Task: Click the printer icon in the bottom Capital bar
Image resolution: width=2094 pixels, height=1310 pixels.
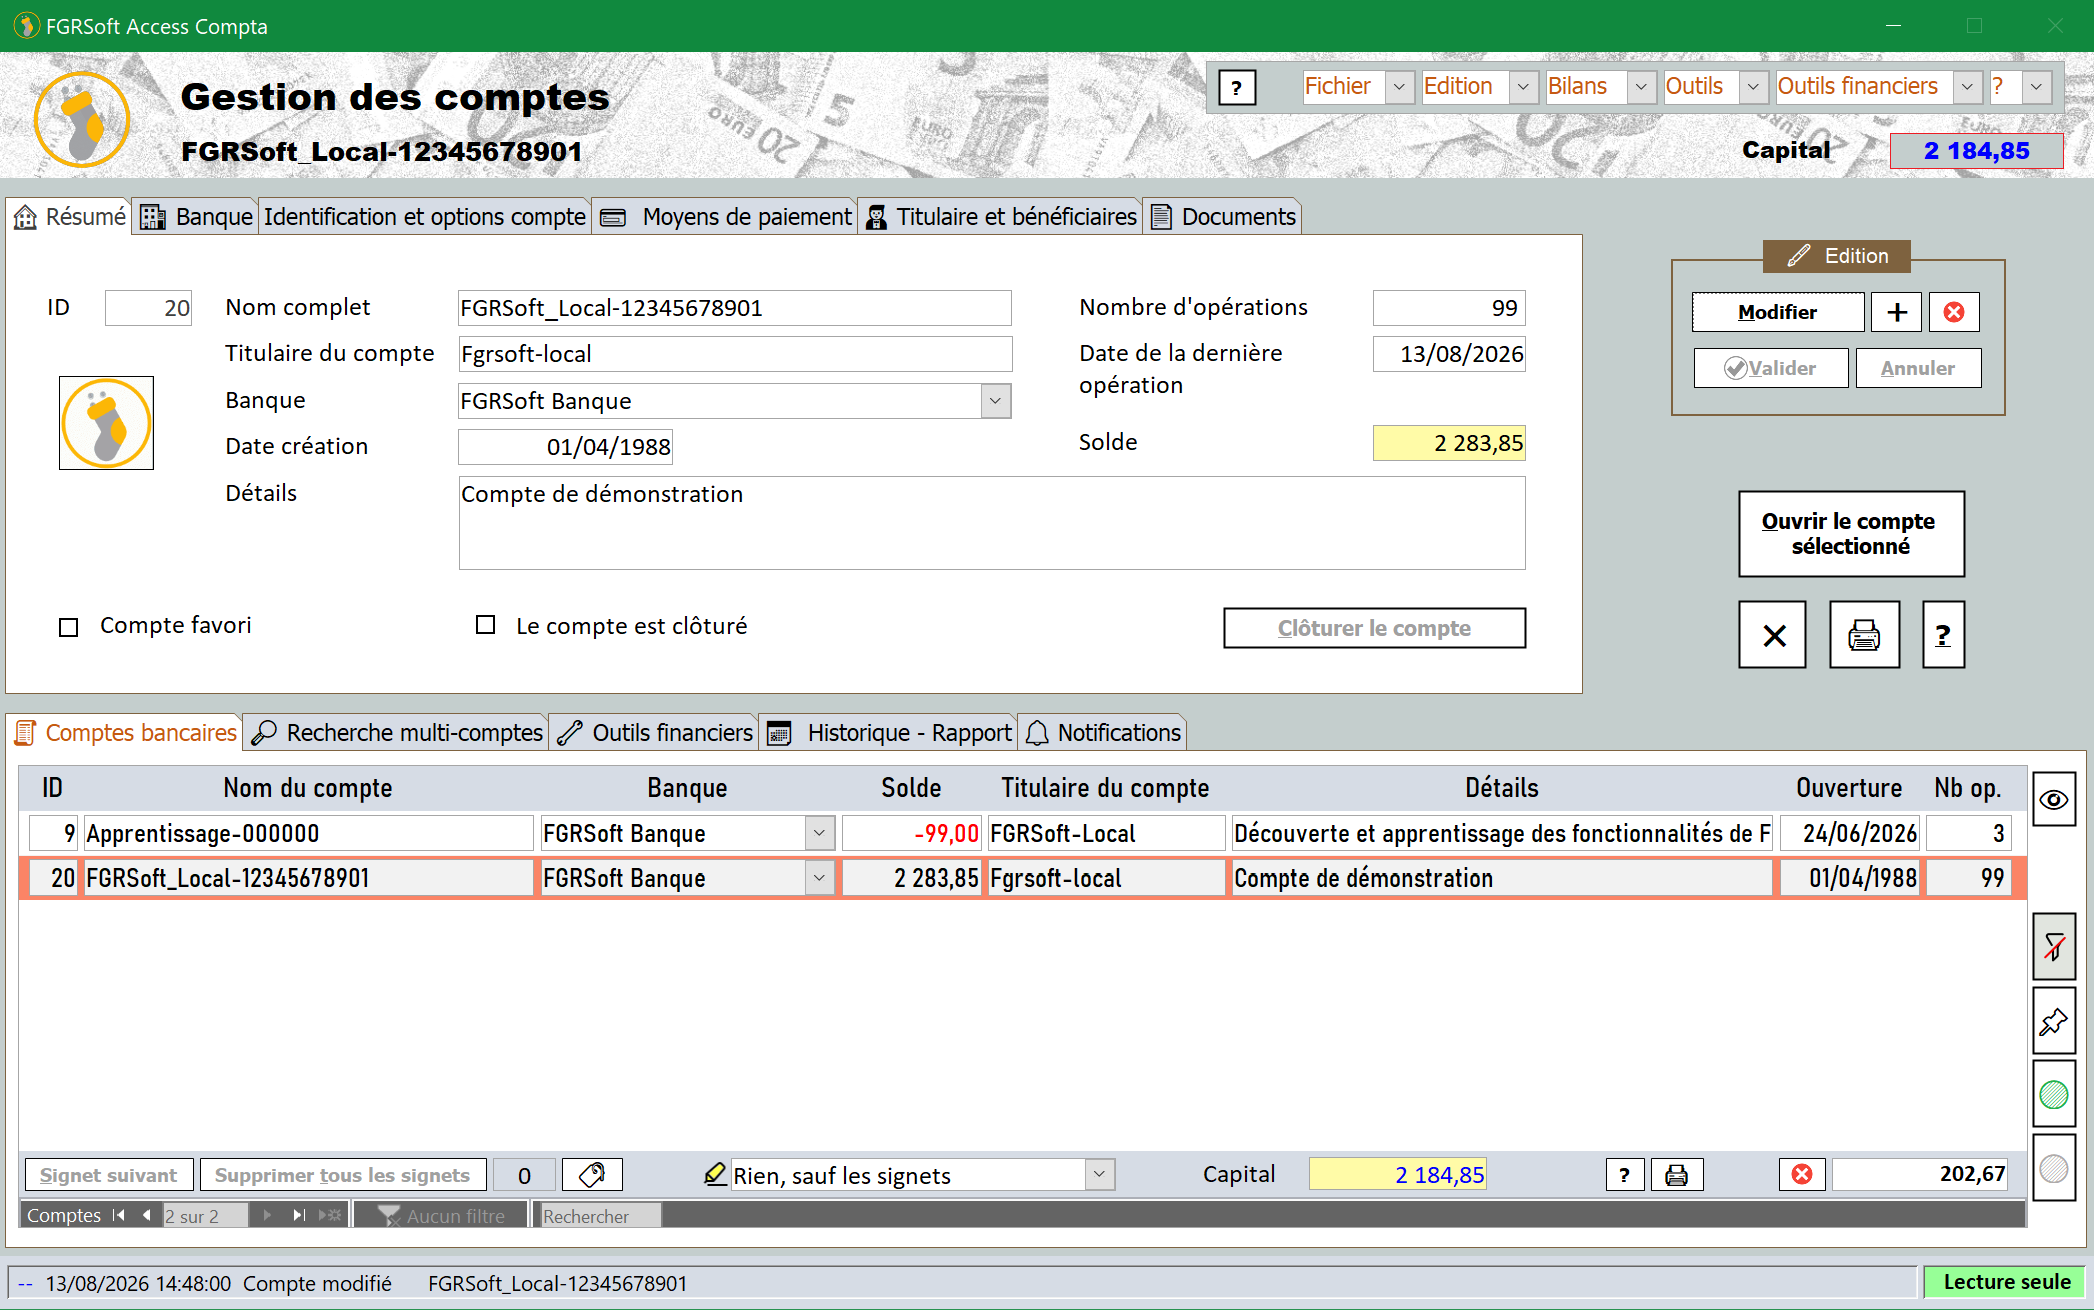Action: click(1677, 1174)
